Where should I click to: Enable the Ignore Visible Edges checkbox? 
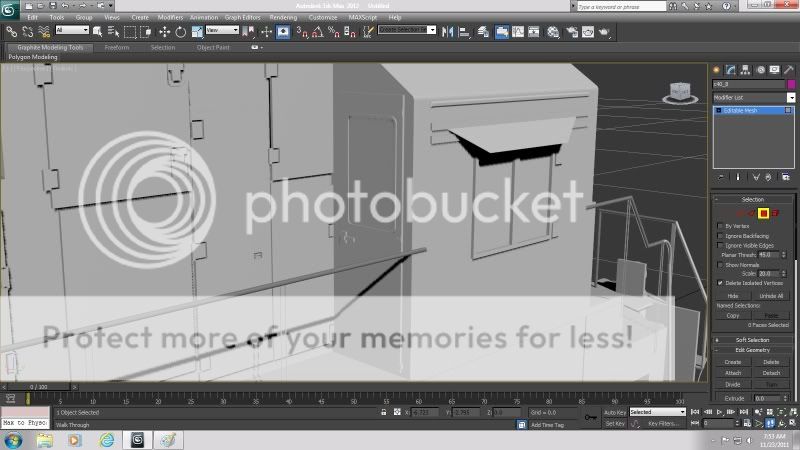[x=720, y=245]
